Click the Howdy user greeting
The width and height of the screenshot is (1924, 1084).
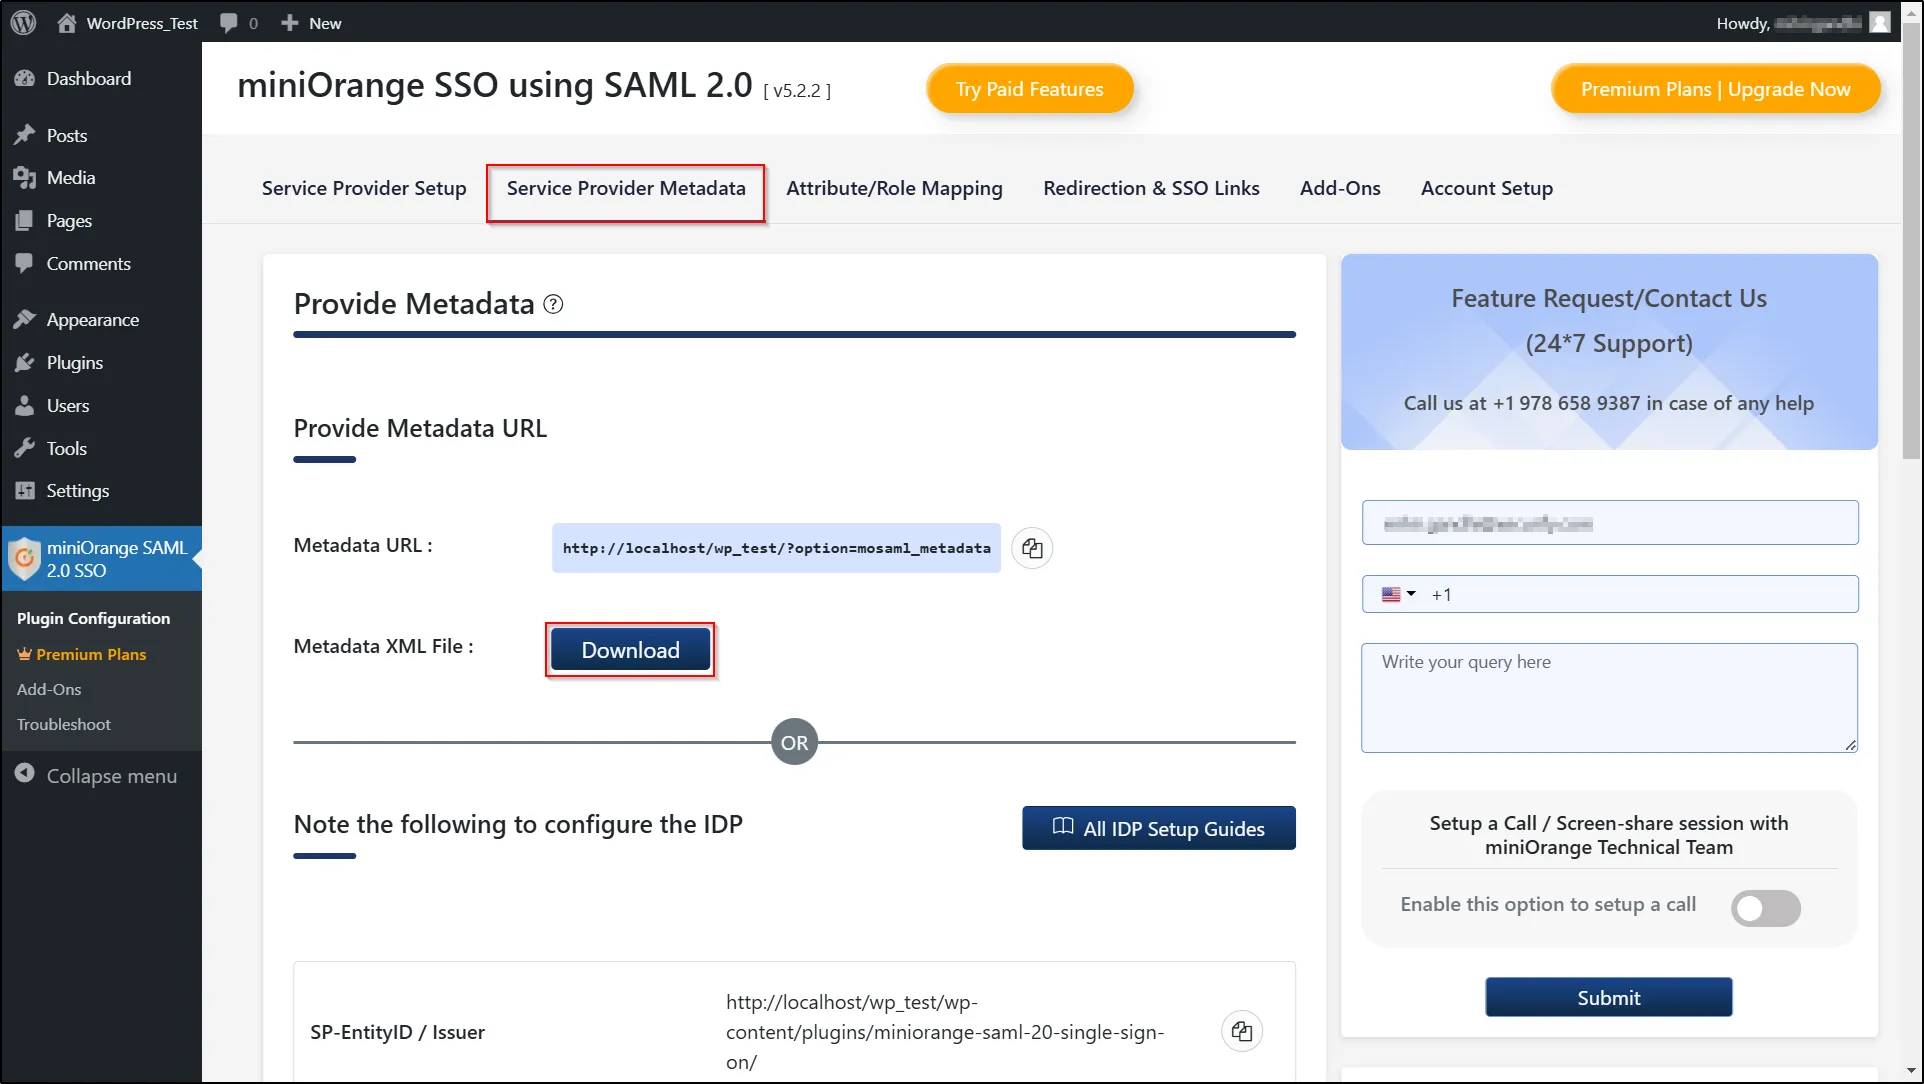(x=1788, y=23)
